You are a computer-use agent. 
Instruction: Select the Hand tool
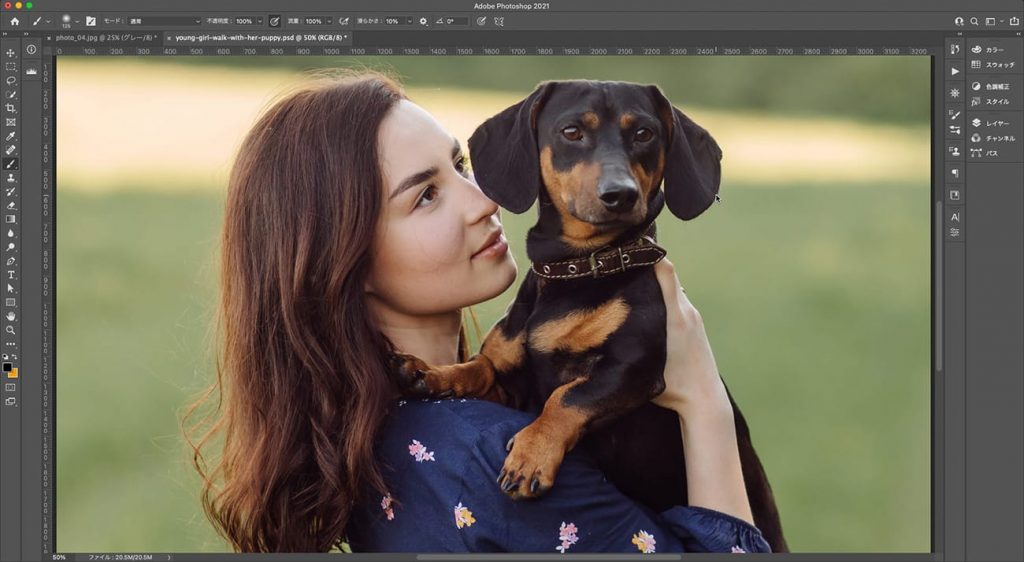[x=11, y=316]
